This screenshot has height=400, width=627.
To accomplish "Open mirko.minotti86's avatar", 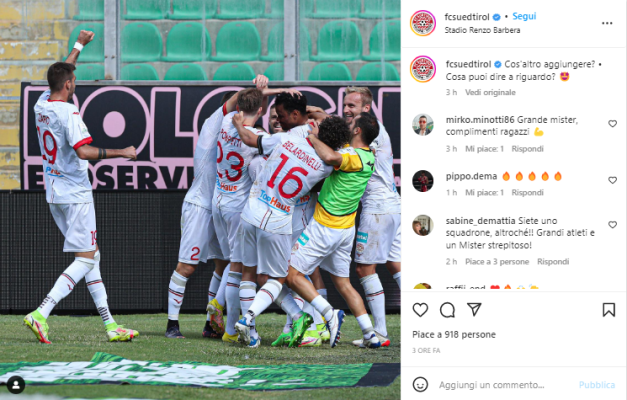I will pyautogui.click(x=423, y=125).
